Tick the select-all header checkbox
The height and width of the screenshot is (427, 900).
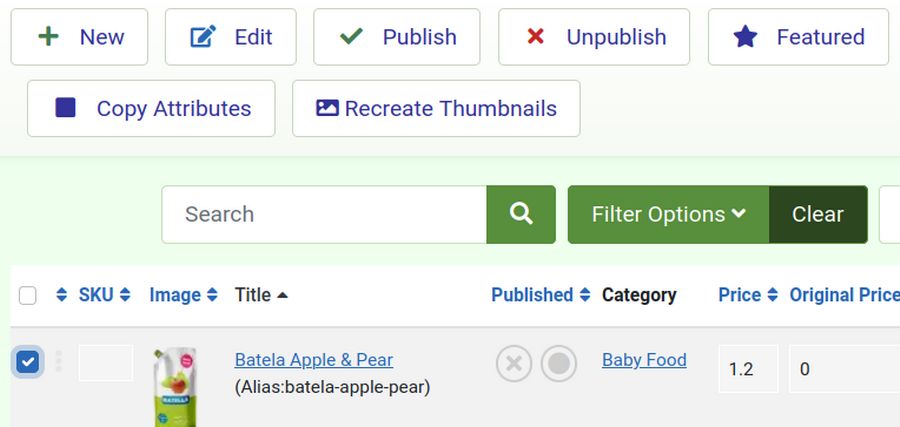[x=28, y=295]
